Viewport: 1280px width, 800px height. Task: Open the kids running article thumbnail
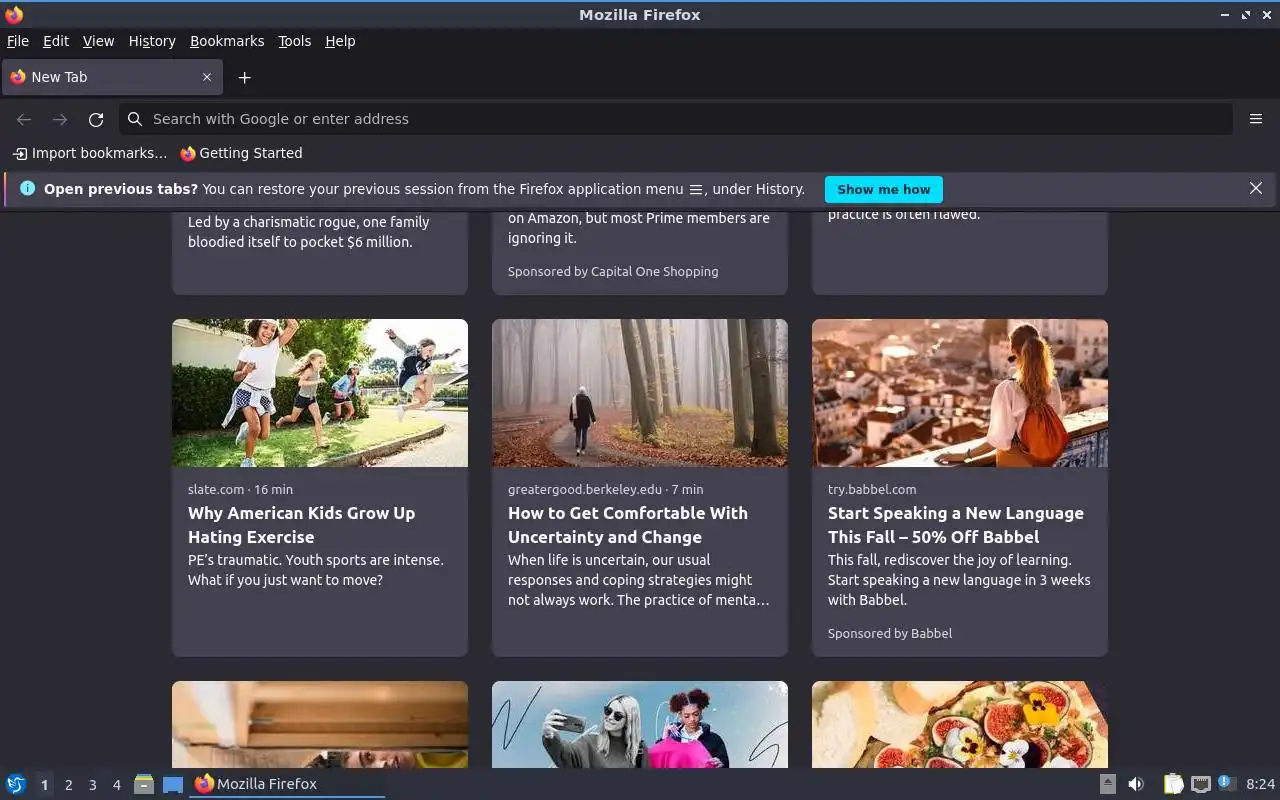[320, 393]
